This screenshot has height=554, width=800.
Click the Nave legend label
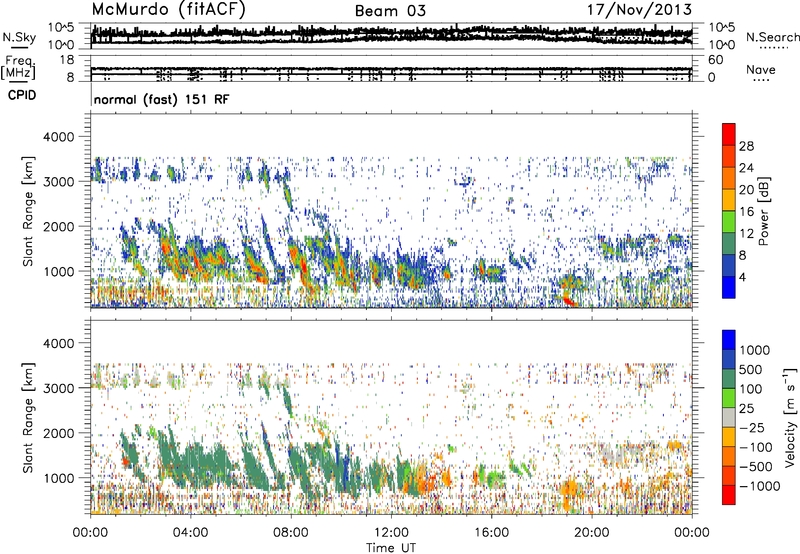[x=761, y=70]
